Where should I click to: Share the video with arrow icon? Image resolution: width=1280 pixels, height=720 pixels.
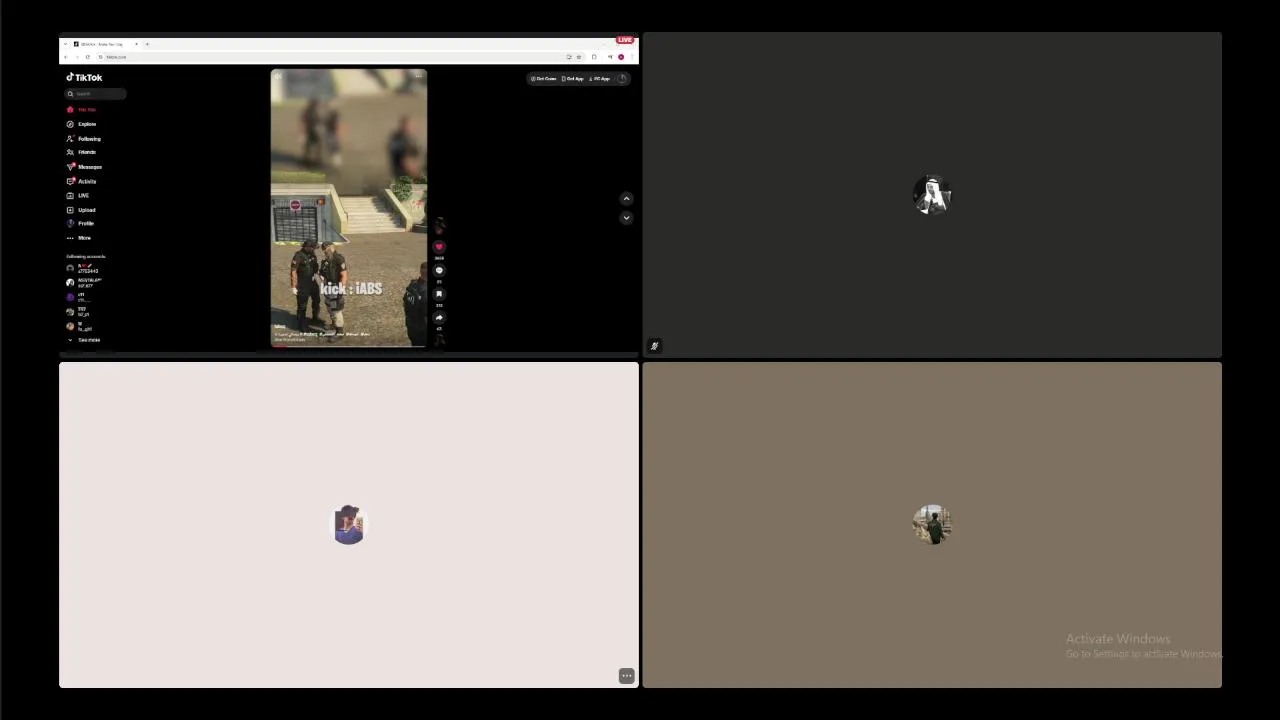pos(439,317)
